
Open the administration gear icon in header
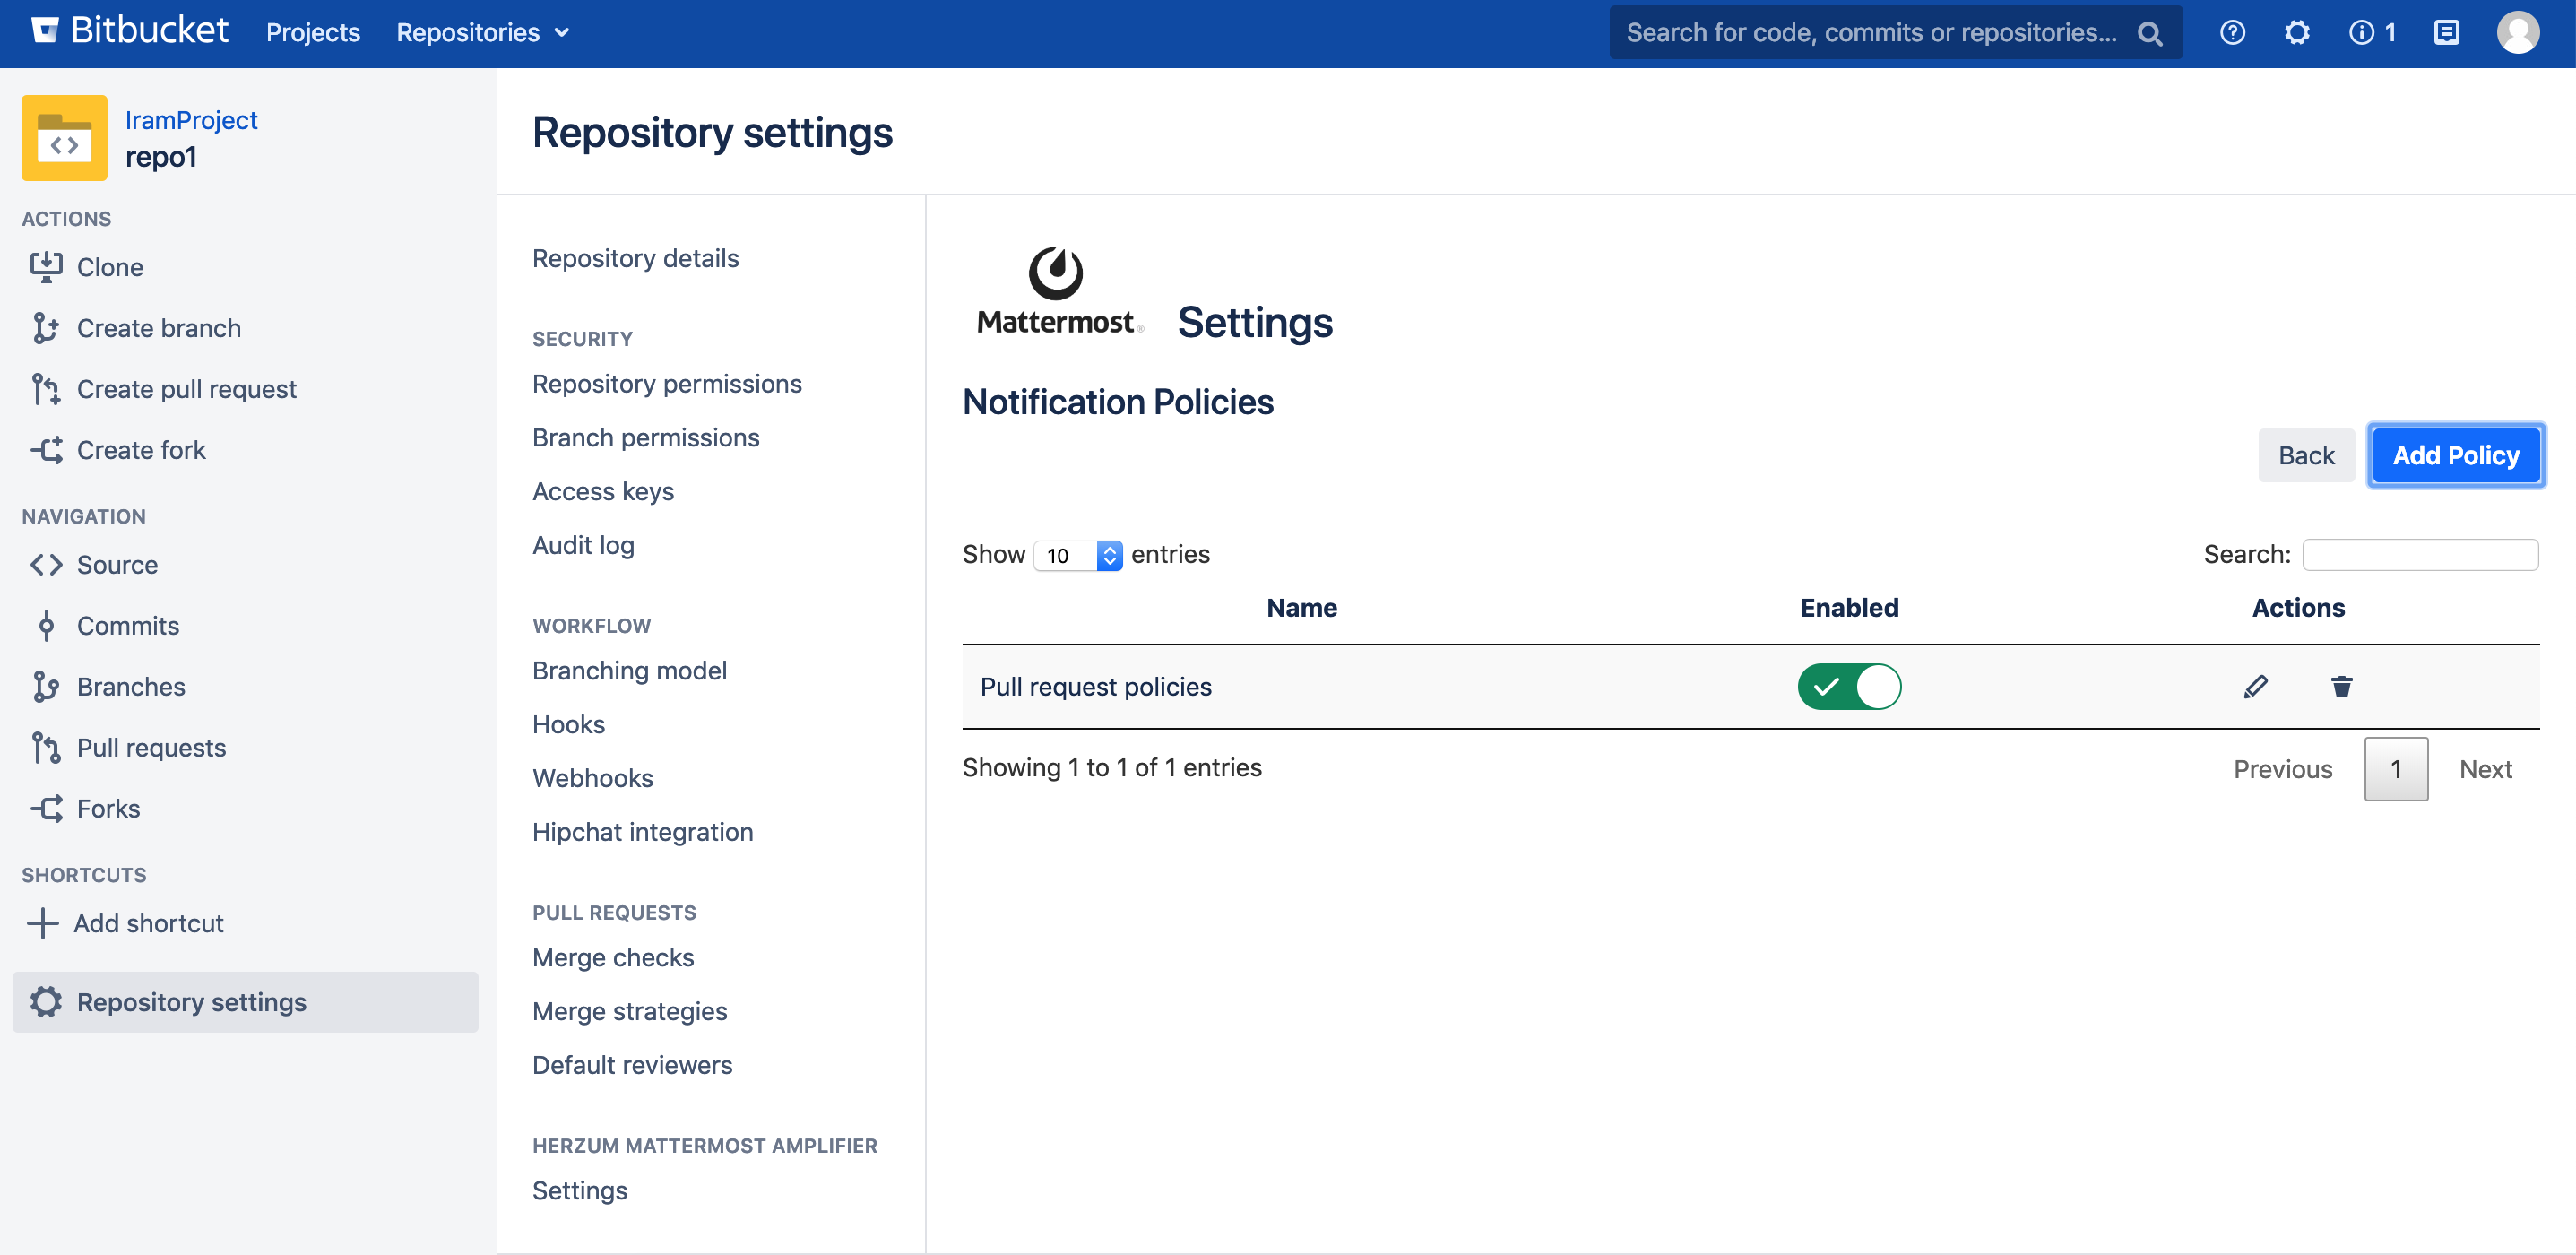pyautogui.click(x=2297, y=33)
